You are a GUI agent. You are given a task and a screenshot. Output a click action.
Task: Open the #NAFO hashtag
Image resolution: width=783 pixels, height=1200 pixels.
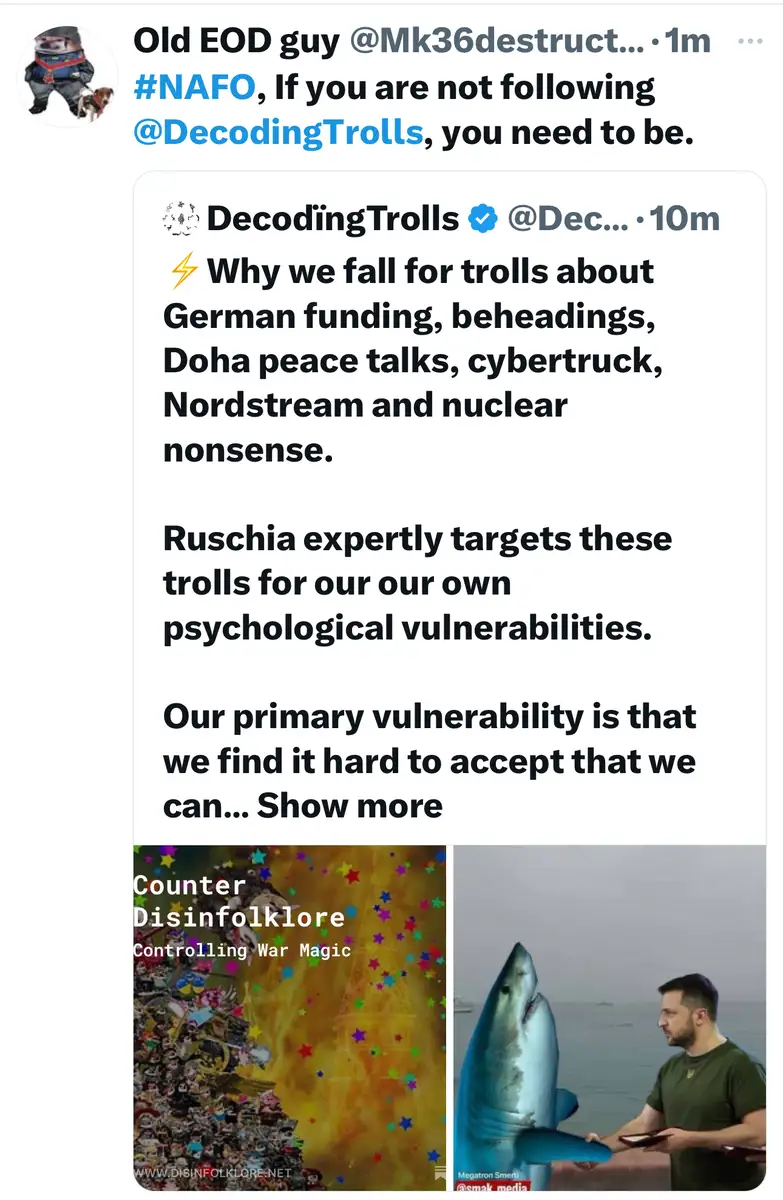click(x=193, y=88)
